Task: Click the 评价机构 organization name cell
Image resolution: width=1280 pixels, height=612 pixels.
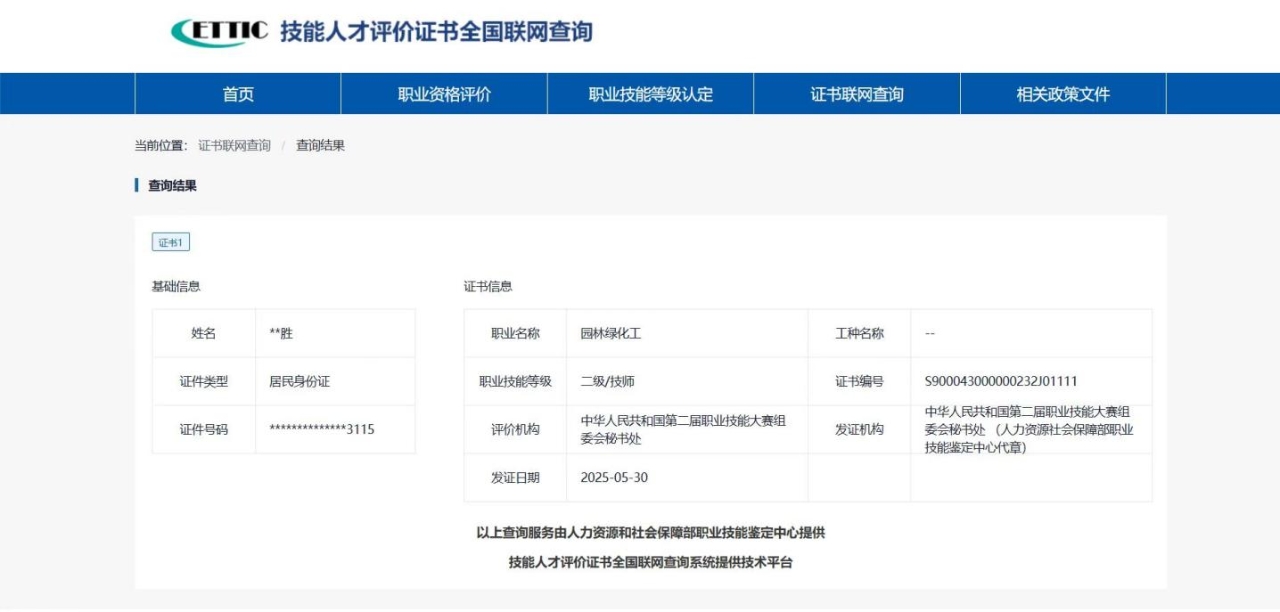Action: 683,429
